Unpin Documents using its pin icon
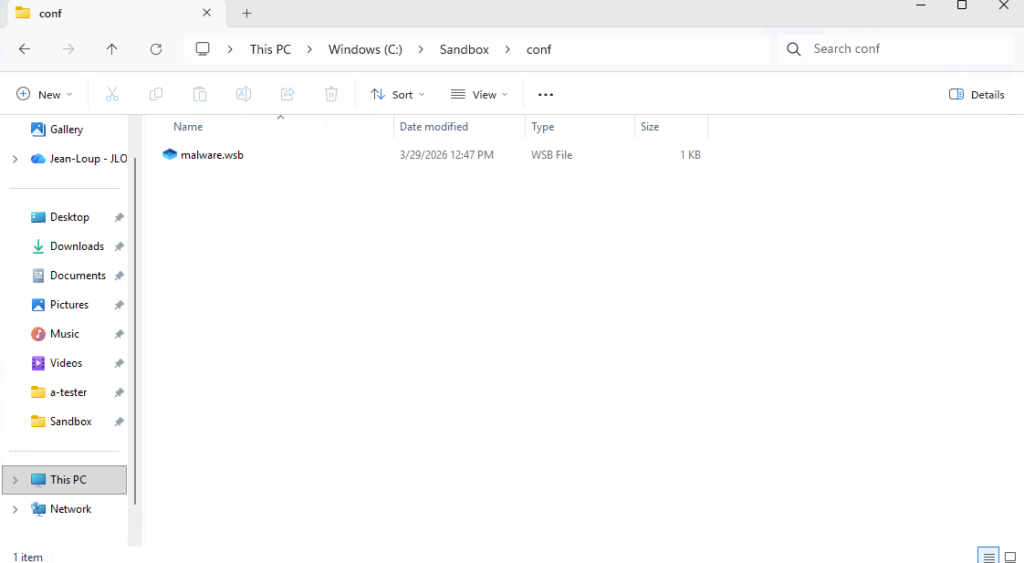 (x=119, y=276)
